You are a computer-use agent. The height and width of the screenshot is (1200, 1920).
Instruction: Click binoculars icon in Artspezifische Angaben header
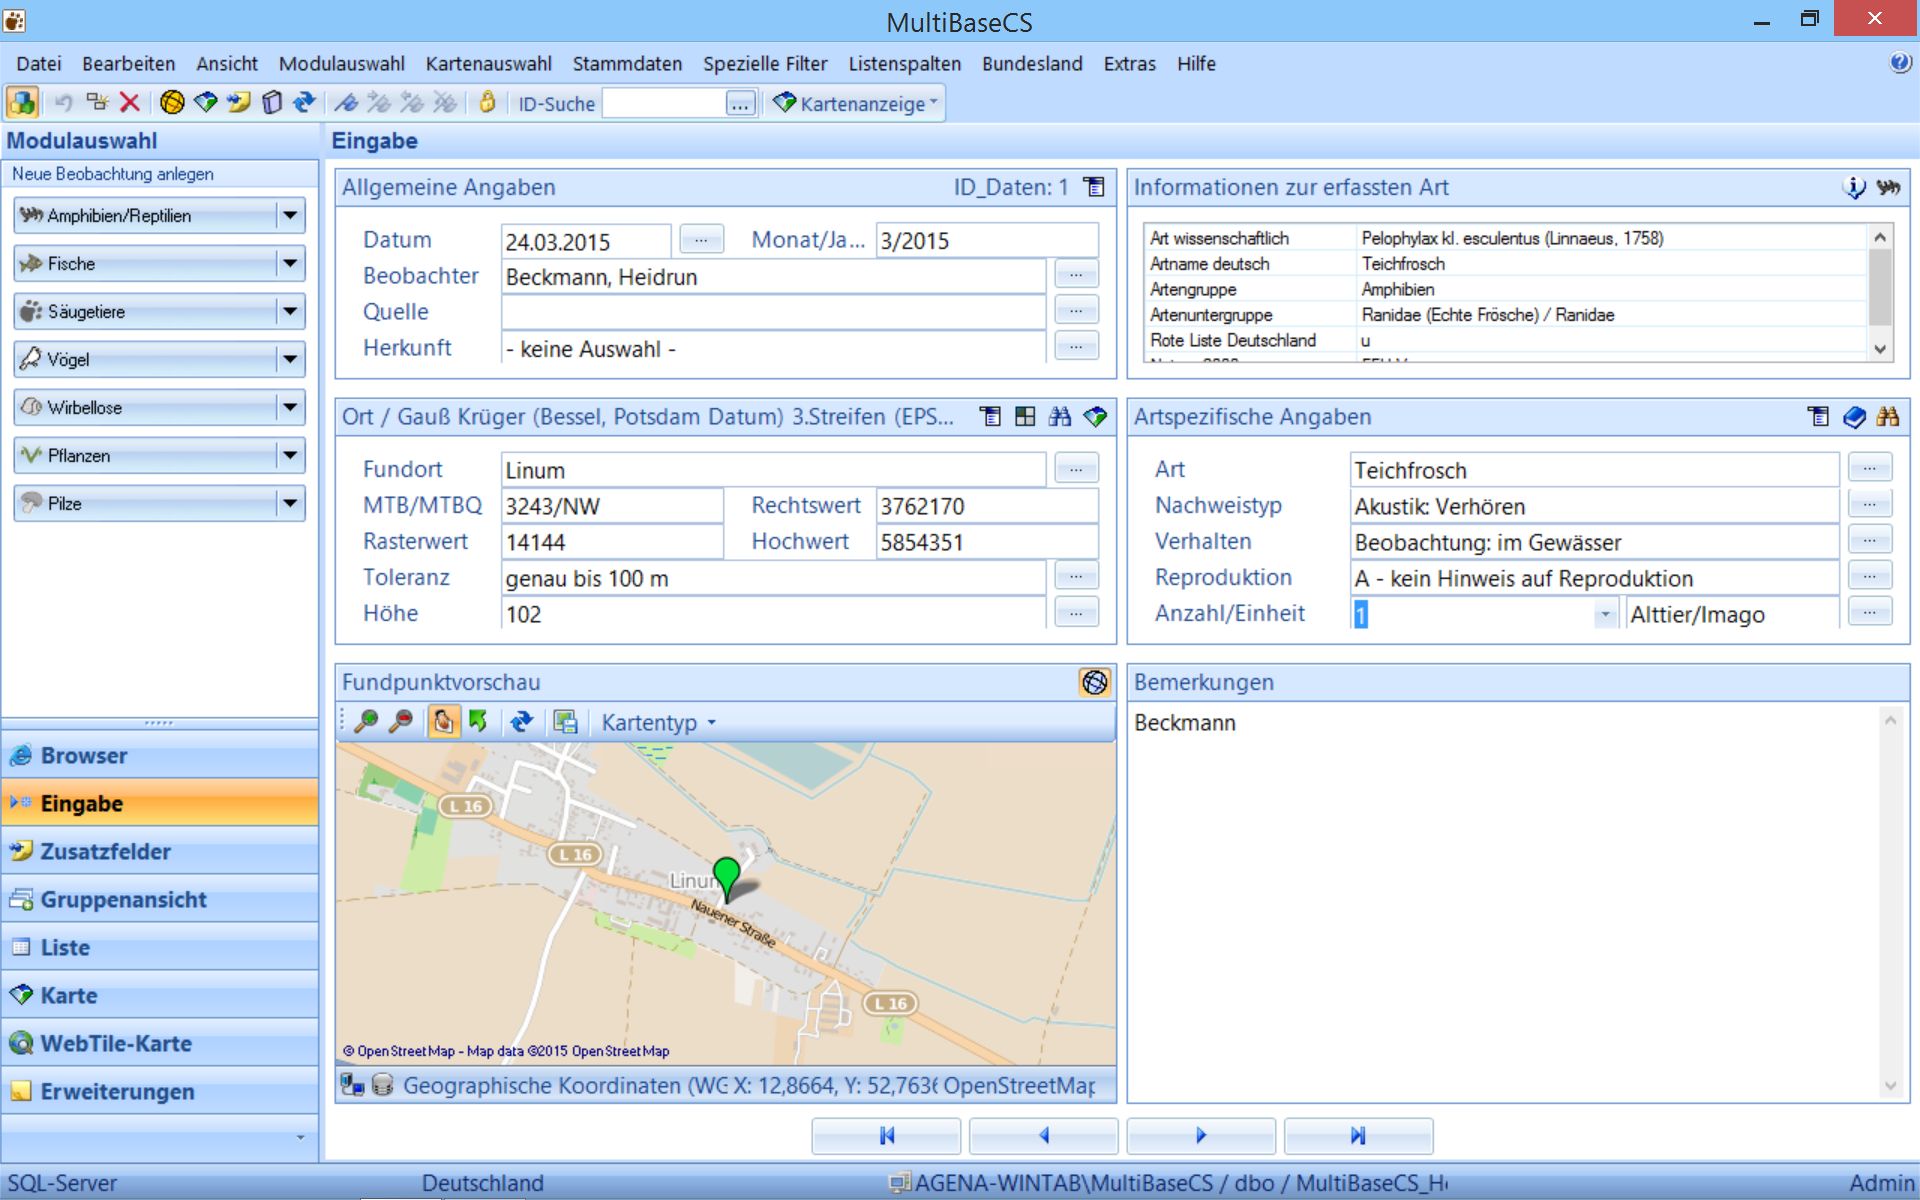pos(1888,417)
